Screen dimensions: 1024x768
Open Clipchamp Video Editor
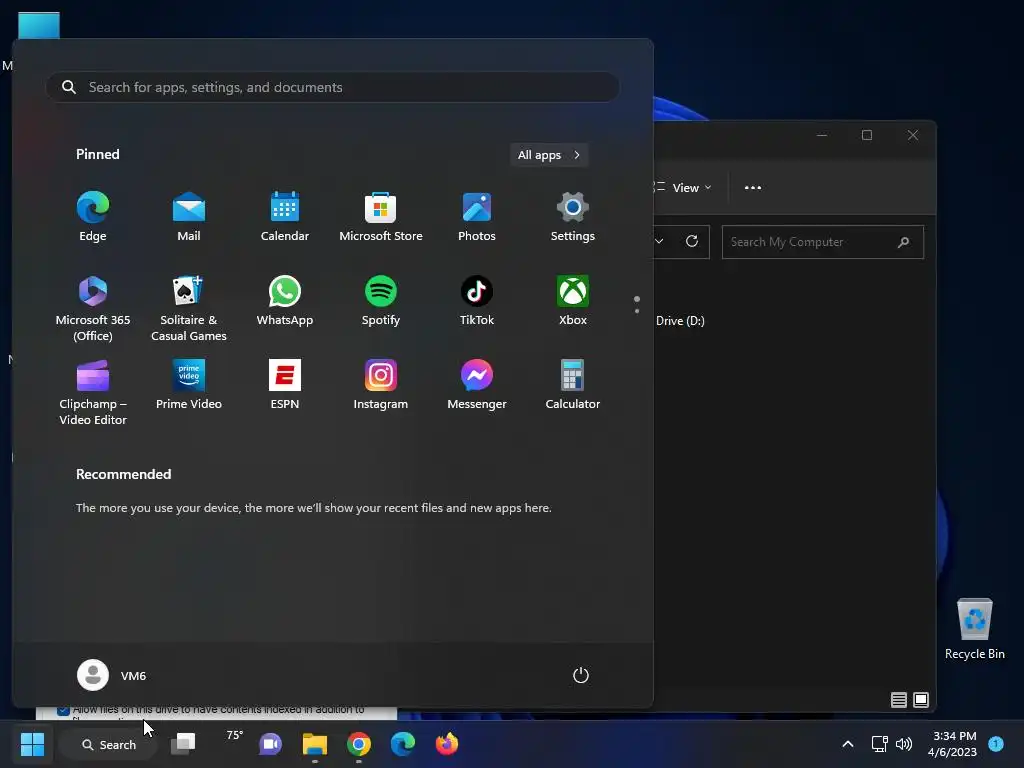[x=93, y=392]
